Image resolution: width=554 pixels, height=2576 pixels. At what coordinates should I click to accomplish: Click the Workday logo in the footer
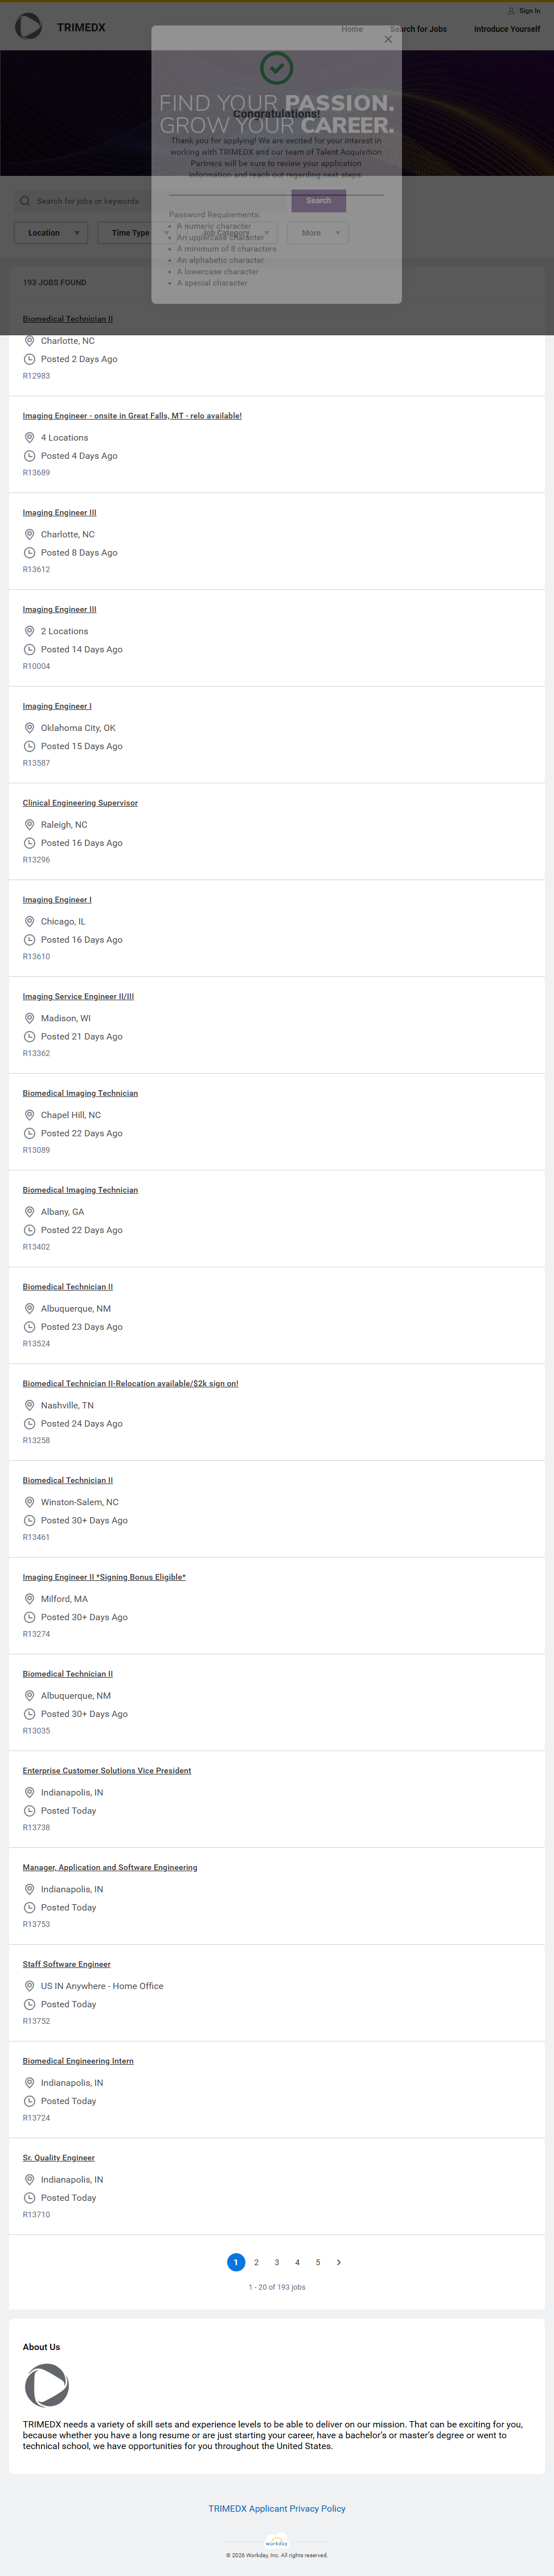tap(277, 2542)
